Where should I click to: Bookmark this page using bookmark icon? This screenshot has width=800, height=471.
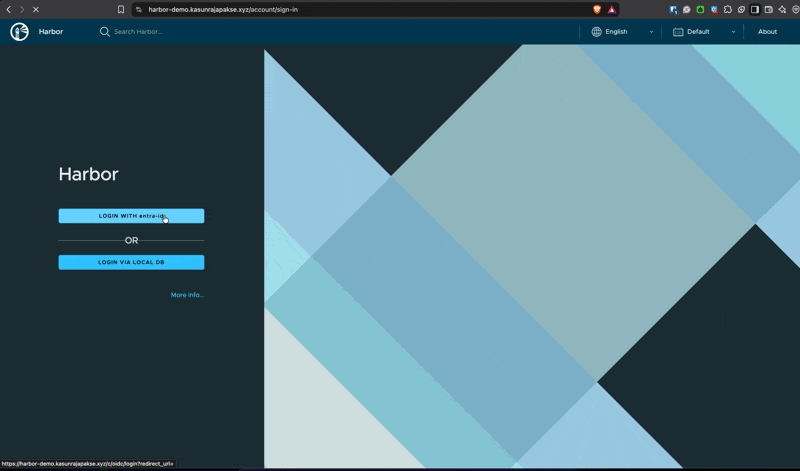coord(121,9)
